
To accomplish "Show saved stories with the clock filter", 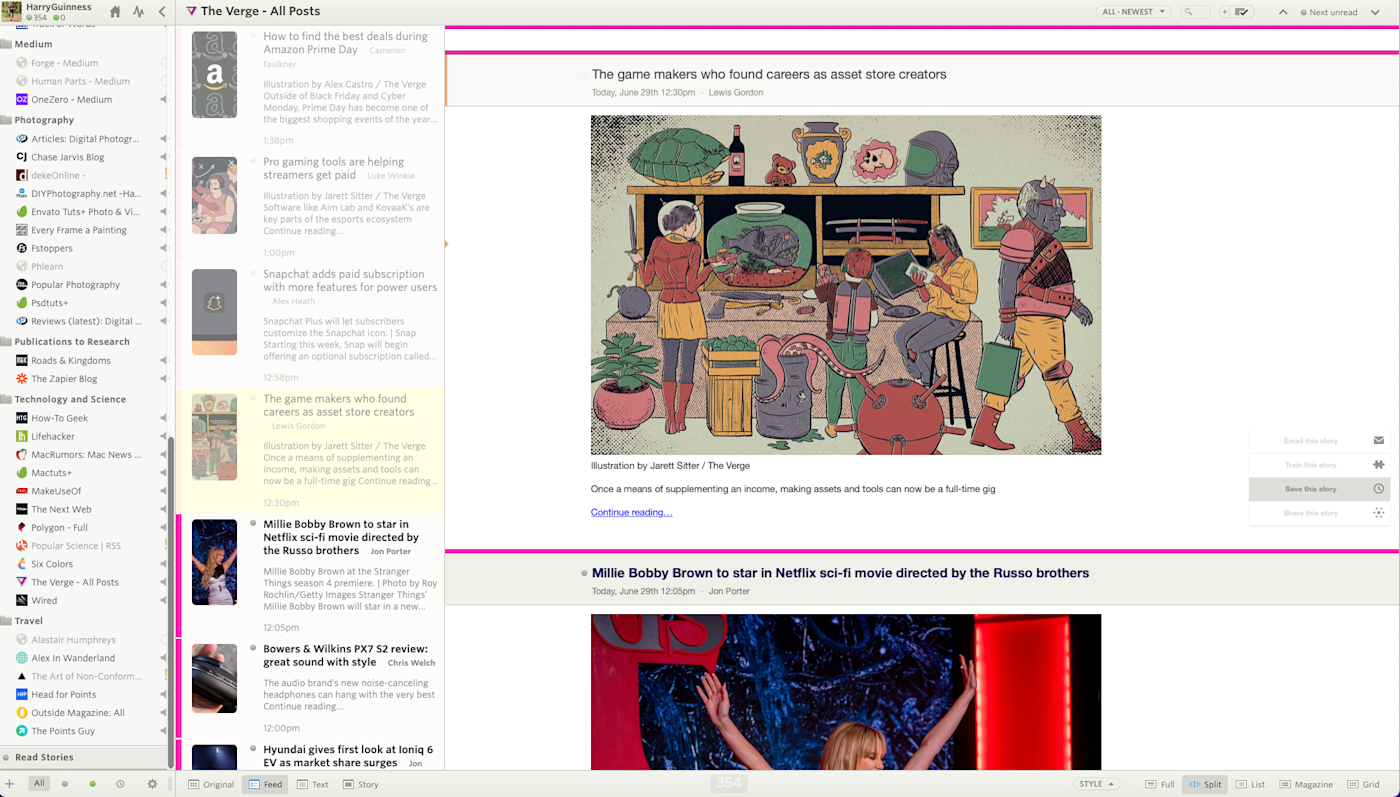I will click(x=120, y=784).
